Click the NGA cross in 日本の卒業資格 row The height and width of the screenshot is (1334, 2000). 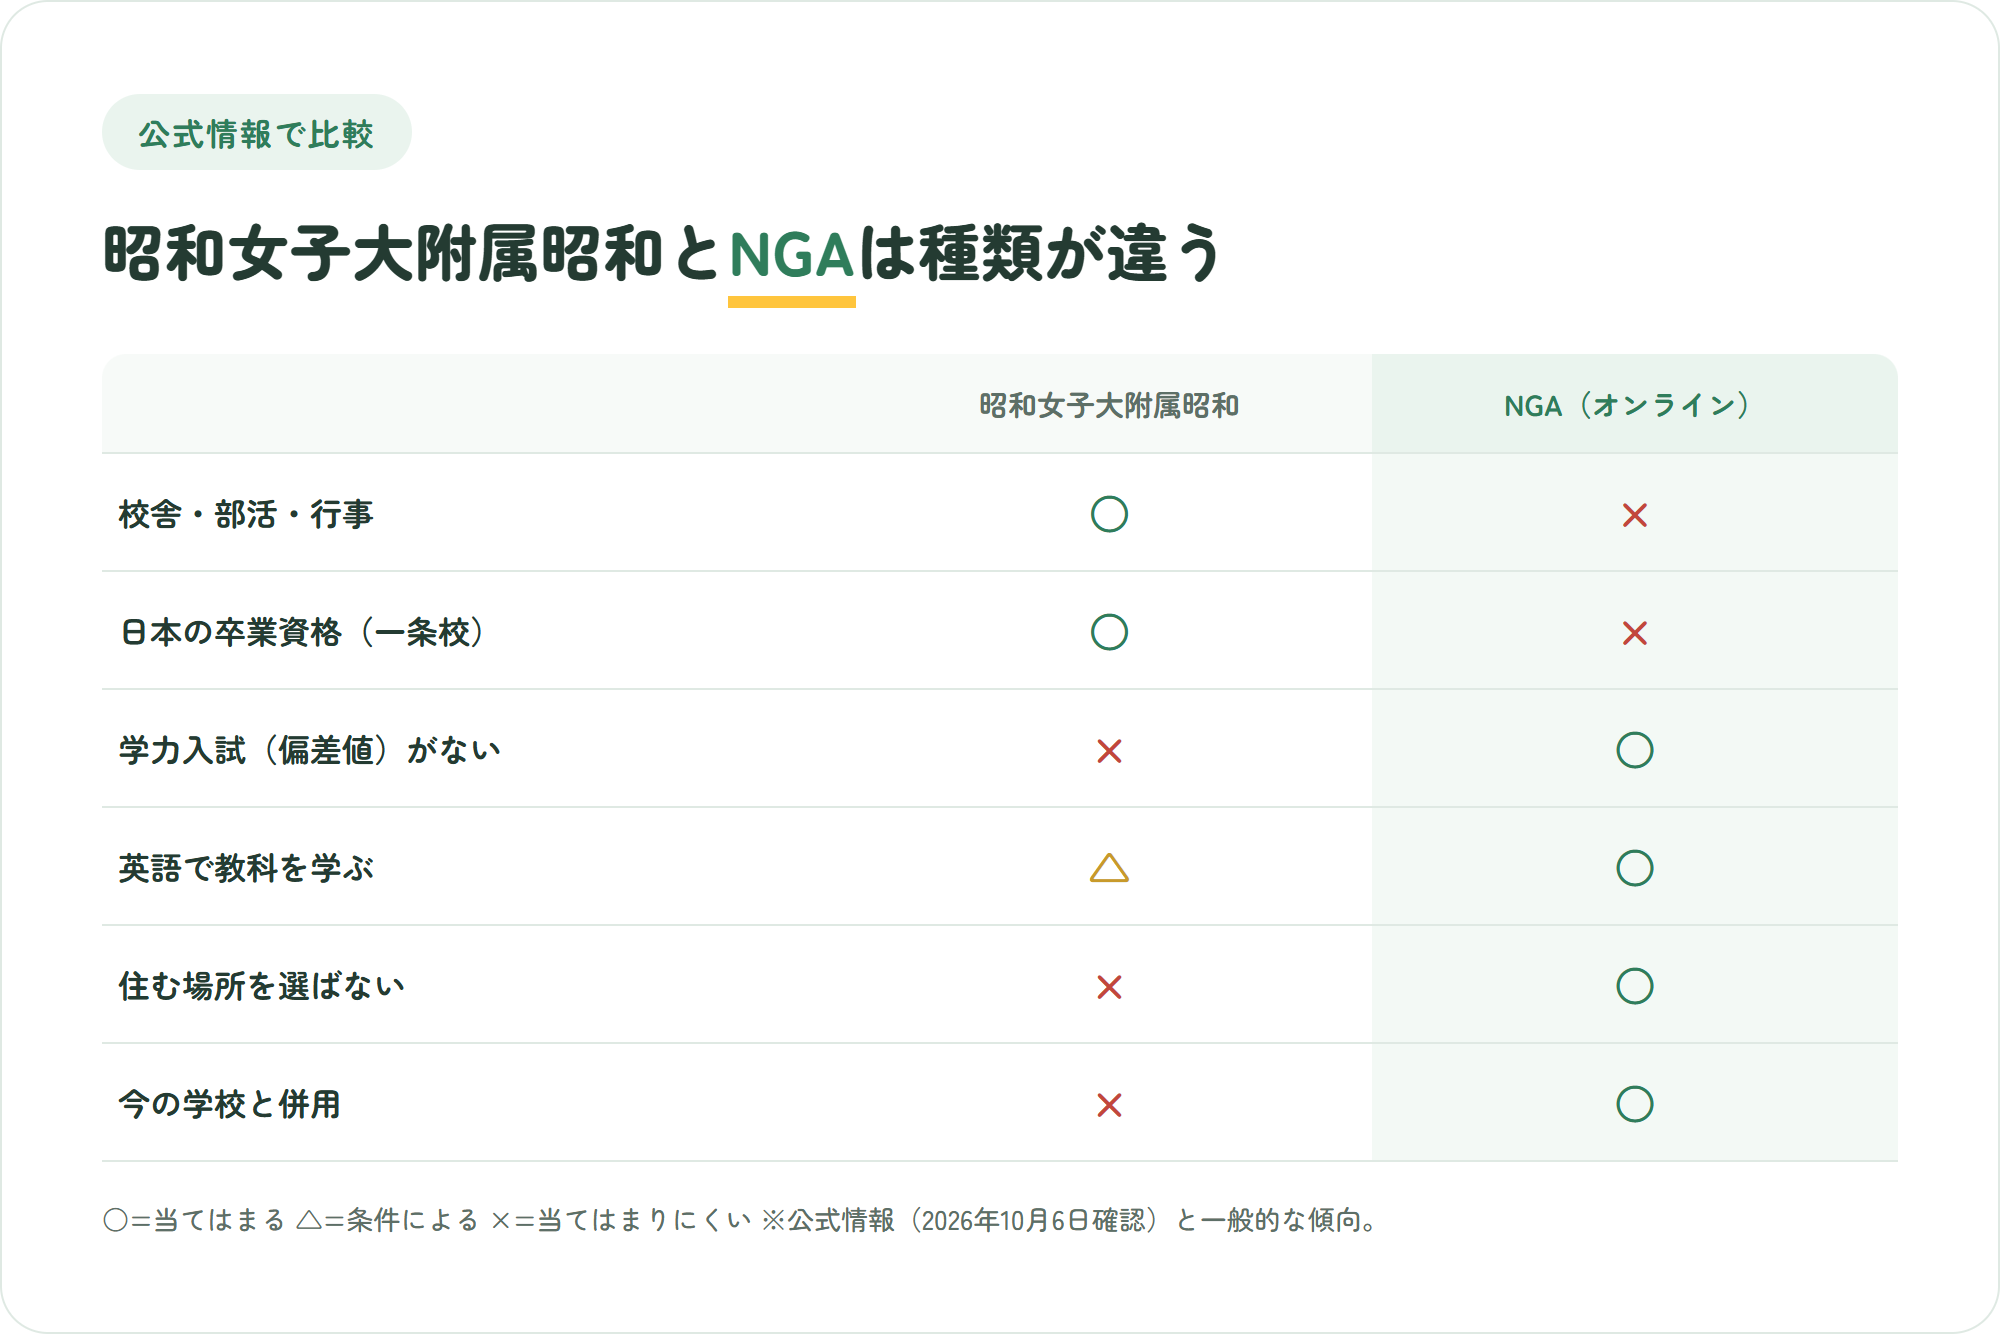coord(1635,633)
